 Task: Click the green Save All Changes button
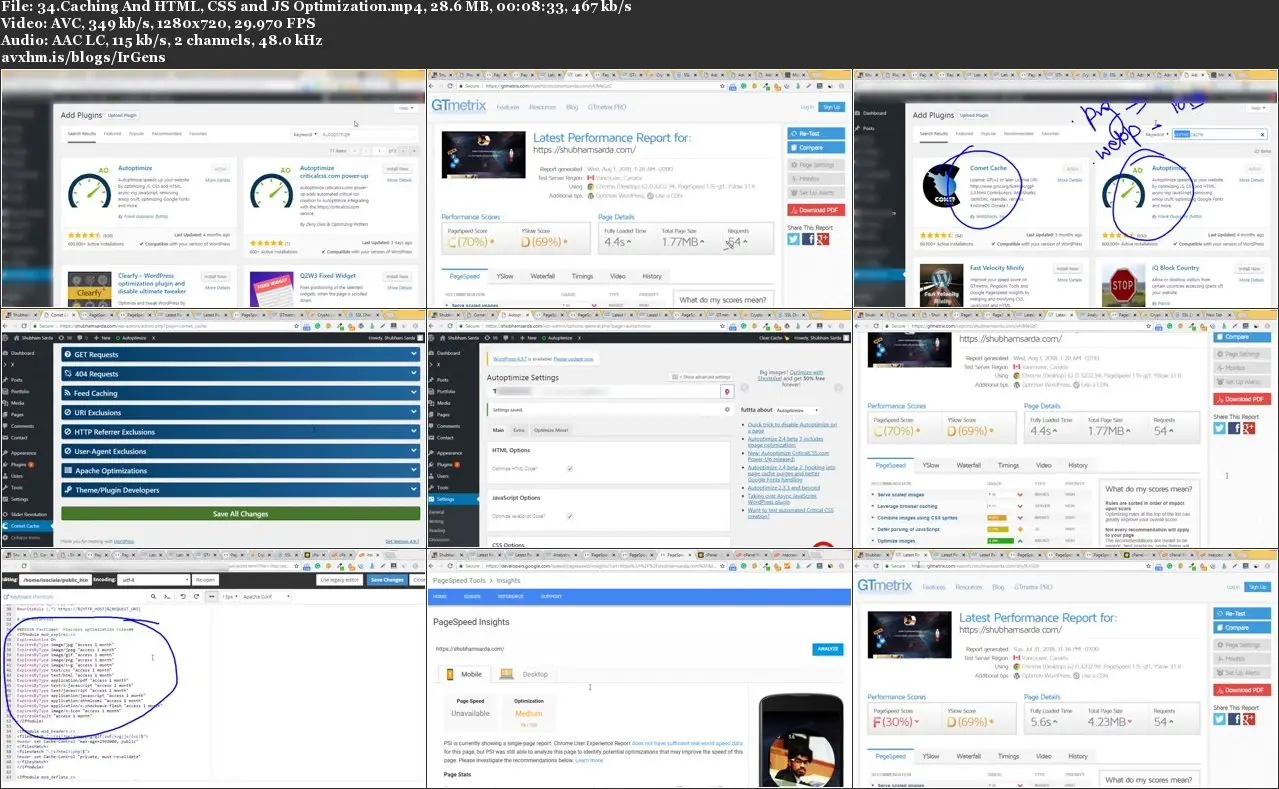click(x=241, y=513)
